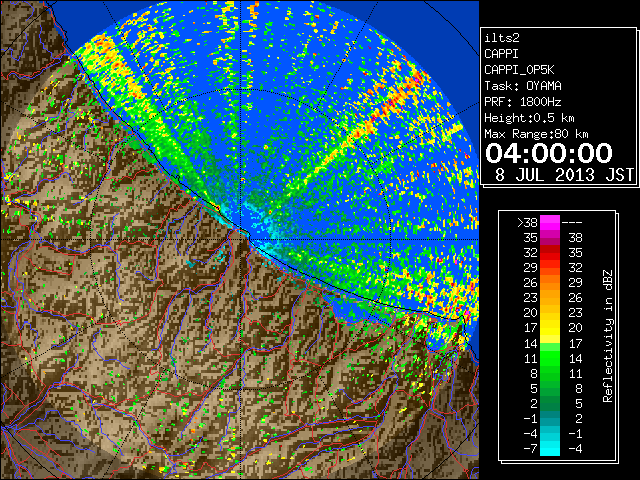640x480 pixels.
Task: Click the 'CAPPI_0P5K' text line
Action: coord(519,70)
